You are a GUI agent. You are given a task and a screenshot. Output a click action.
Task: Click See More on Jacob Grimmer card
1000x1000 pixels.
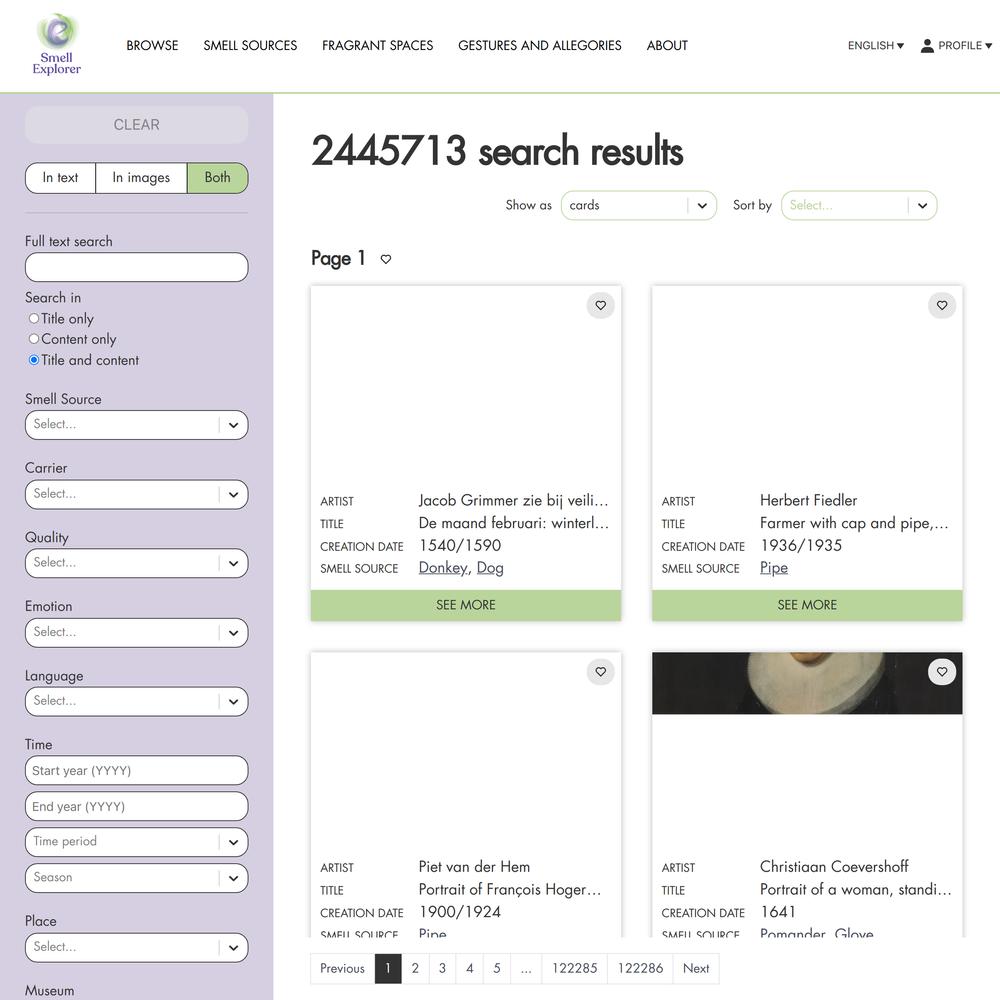click(466, 605)
